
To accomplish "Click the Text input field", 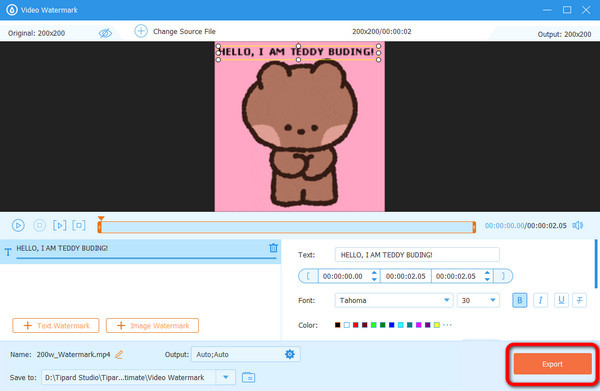I will coord(417,255).
